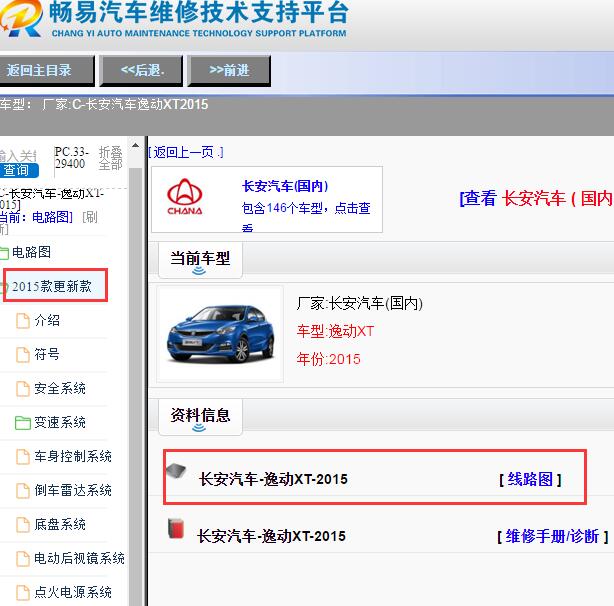Viewport: 614px width, 606px height.
Task: Go back with the <<后退 button
Action: [141, 70]
